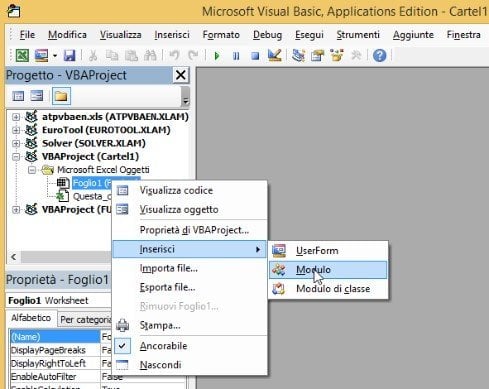Click the Reset stop toolbar icon
This screenshot has height=389, width=489.
coord(255,56)
